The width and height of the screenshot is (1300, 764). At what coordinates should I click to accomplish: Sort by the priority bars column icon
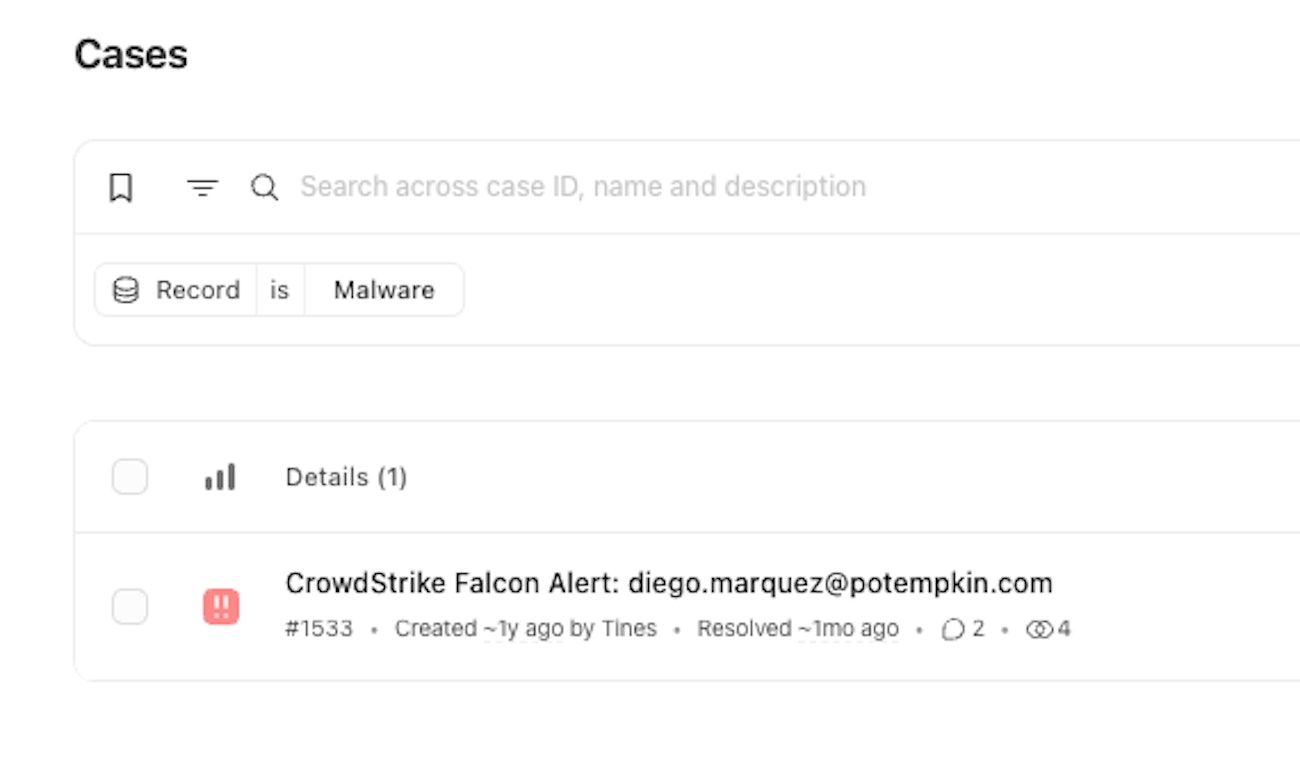tap(220, 477)
